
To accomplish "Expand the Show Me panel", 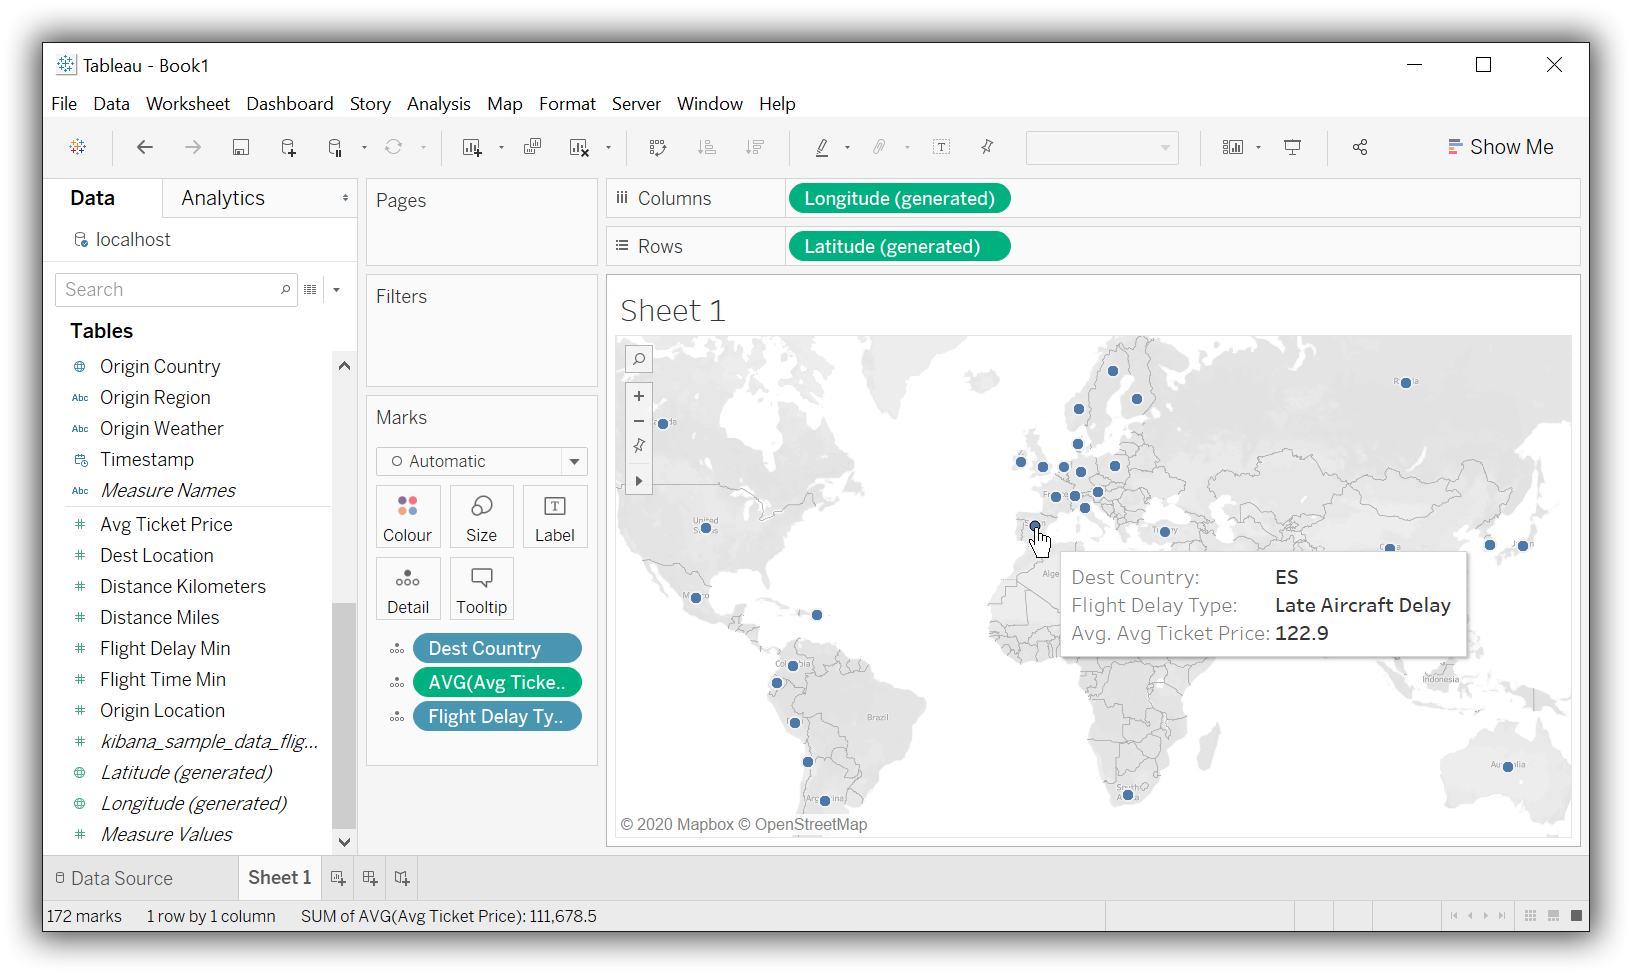I will tap(1500, 146).
